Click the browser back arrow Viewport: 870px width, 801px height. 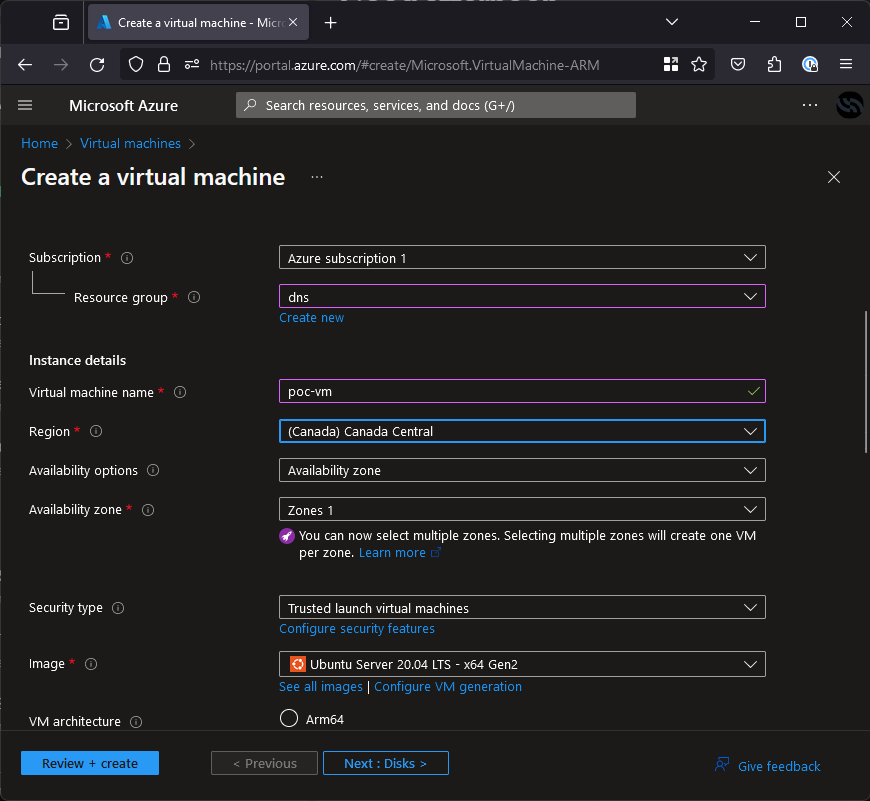[25, 65]
